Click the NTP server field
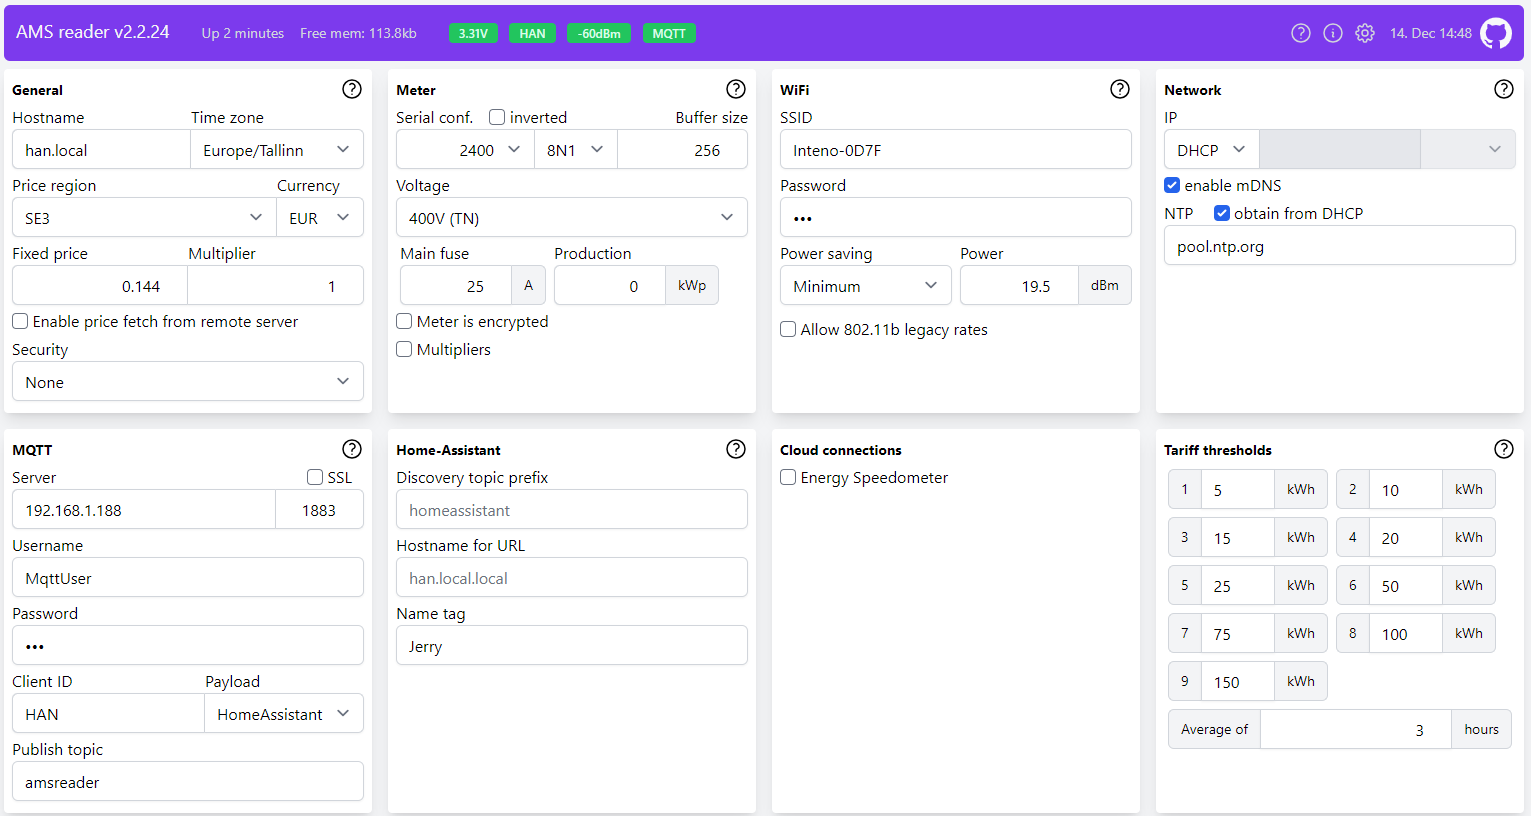This screenshot has height=816, width=1531. point(1340,246)
